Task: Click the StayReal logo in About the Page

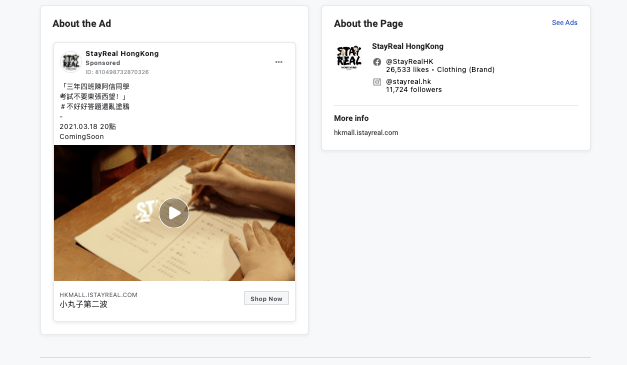Action: 349,57
